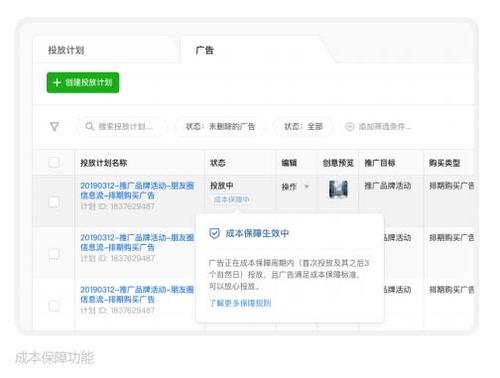500x378 pixels.
Task: Open 了解更多保障规则 link
Action: [240, 303]
